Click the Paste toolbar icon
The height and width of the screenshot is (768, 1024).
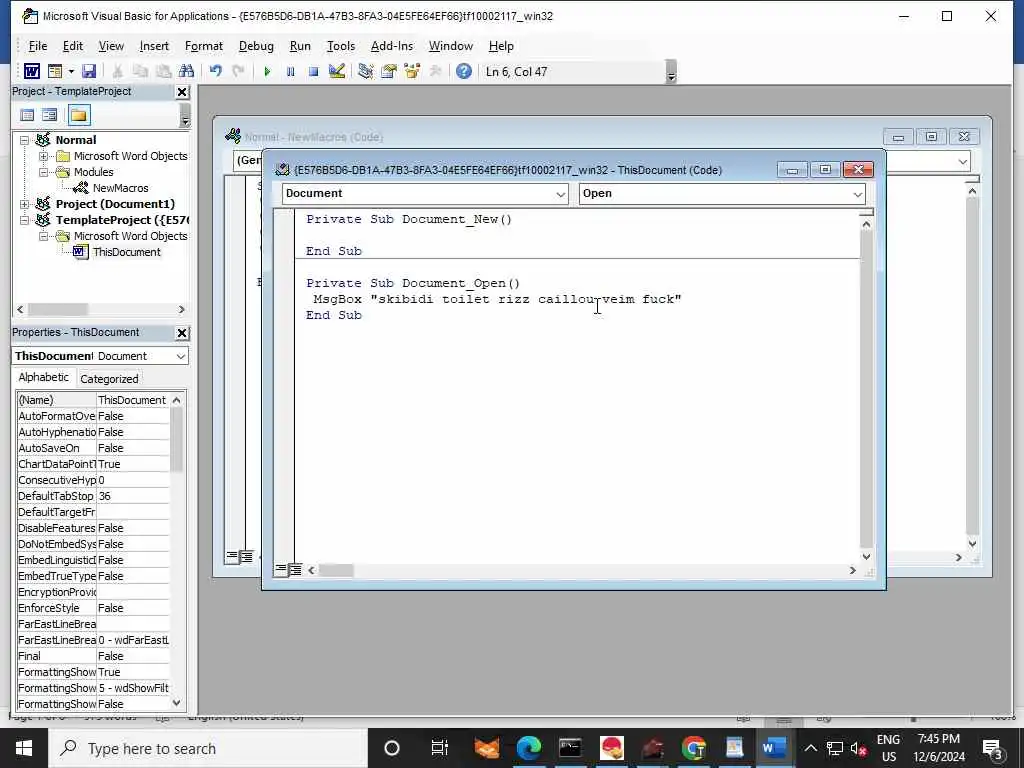tap(163, 71)
